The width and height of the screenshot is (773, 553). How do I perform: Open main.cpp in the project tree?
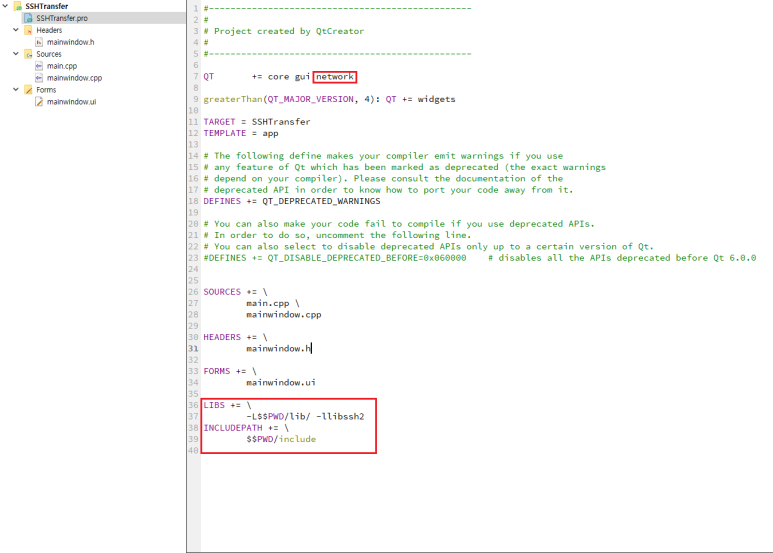pos(62,66)
